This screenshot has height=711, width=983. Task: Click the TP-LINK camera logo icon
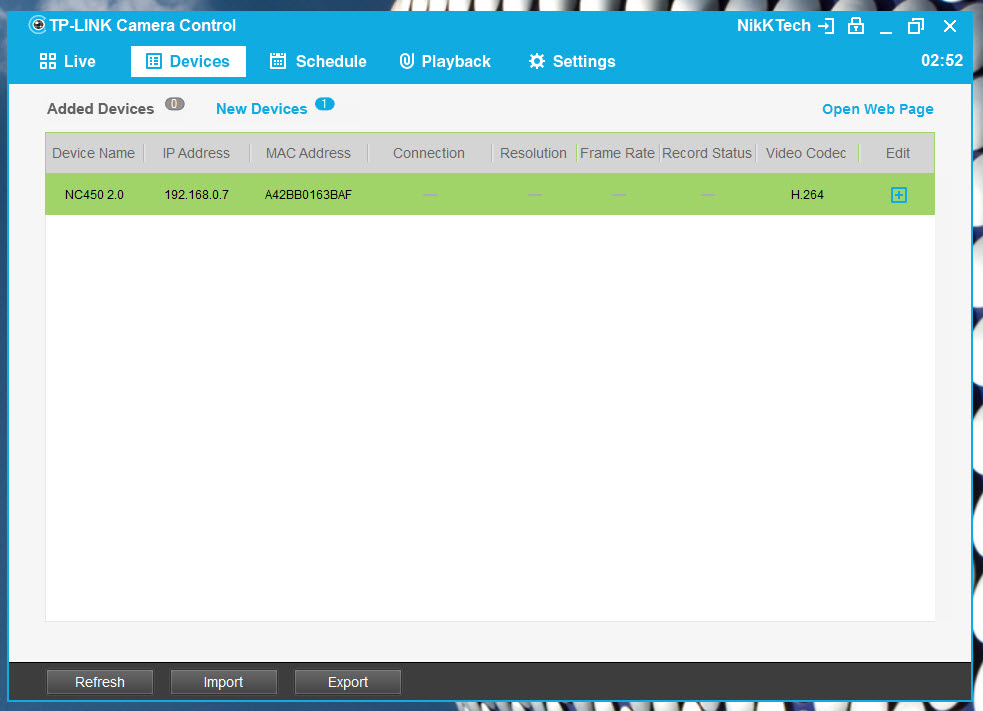click(x=38, y=25)
